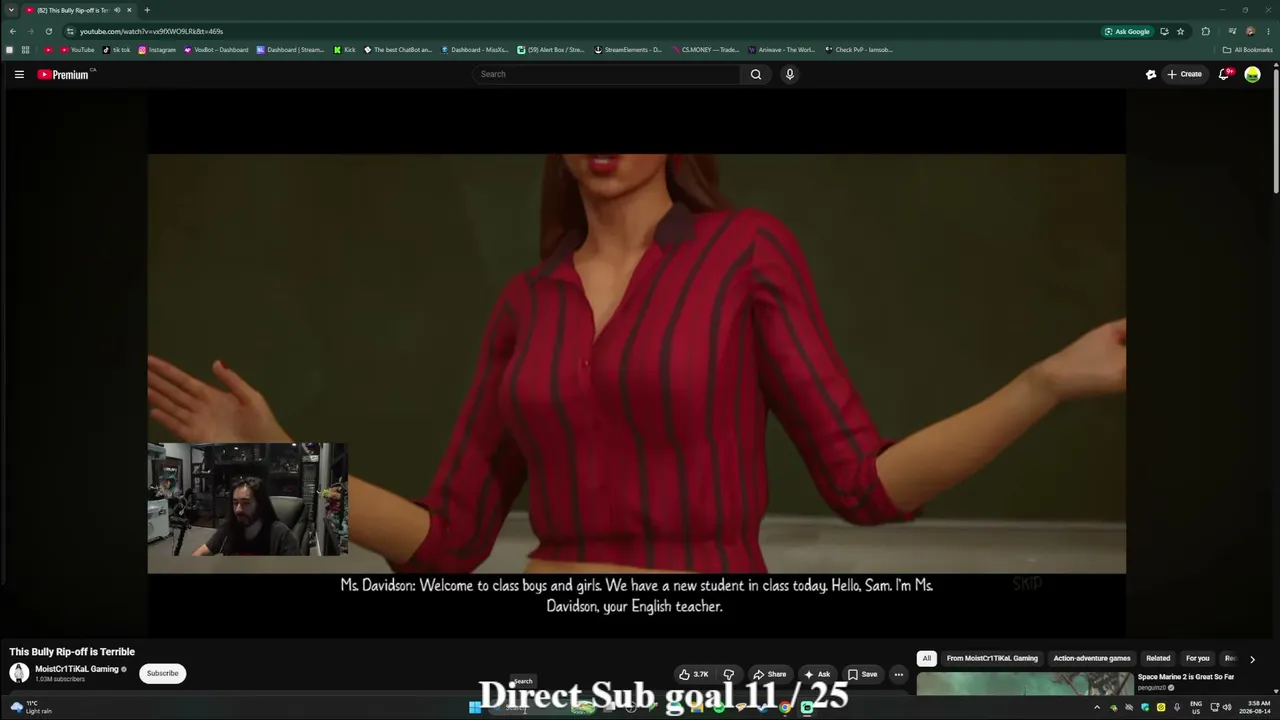Open the ENG US language switcher

point(1196,708)
